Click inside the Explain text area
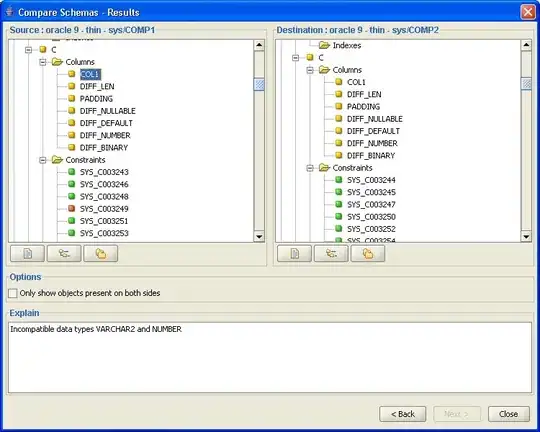Screen dimensions: 540x432 tap(270, 357)
